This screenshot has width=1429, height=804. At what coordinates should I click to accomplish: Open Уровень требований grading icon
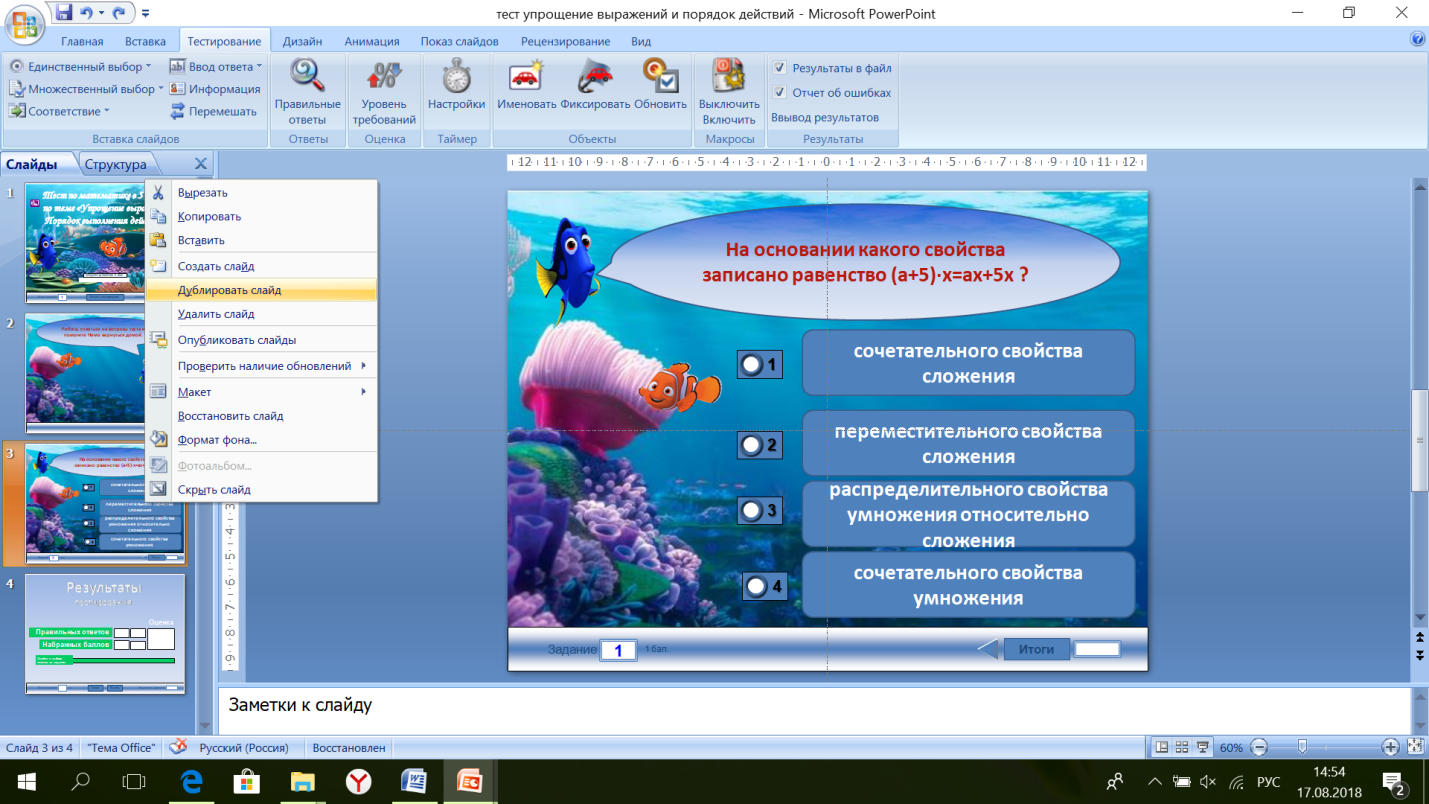tap(384, 76)
